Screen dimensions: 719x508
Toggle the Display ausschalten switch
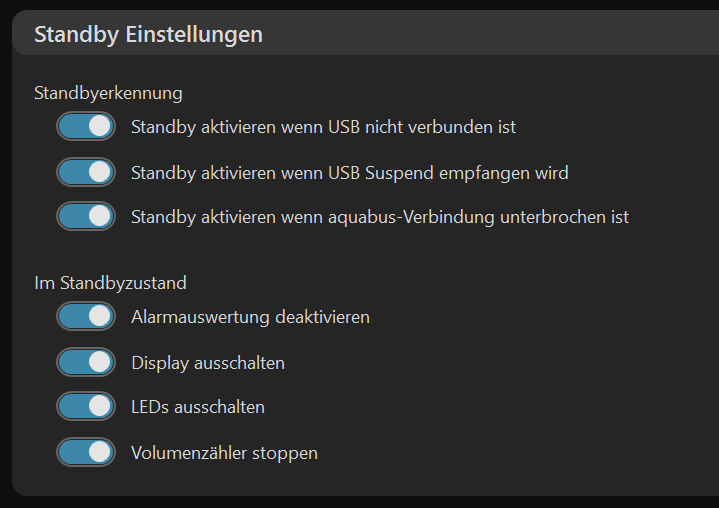[86, 362]
